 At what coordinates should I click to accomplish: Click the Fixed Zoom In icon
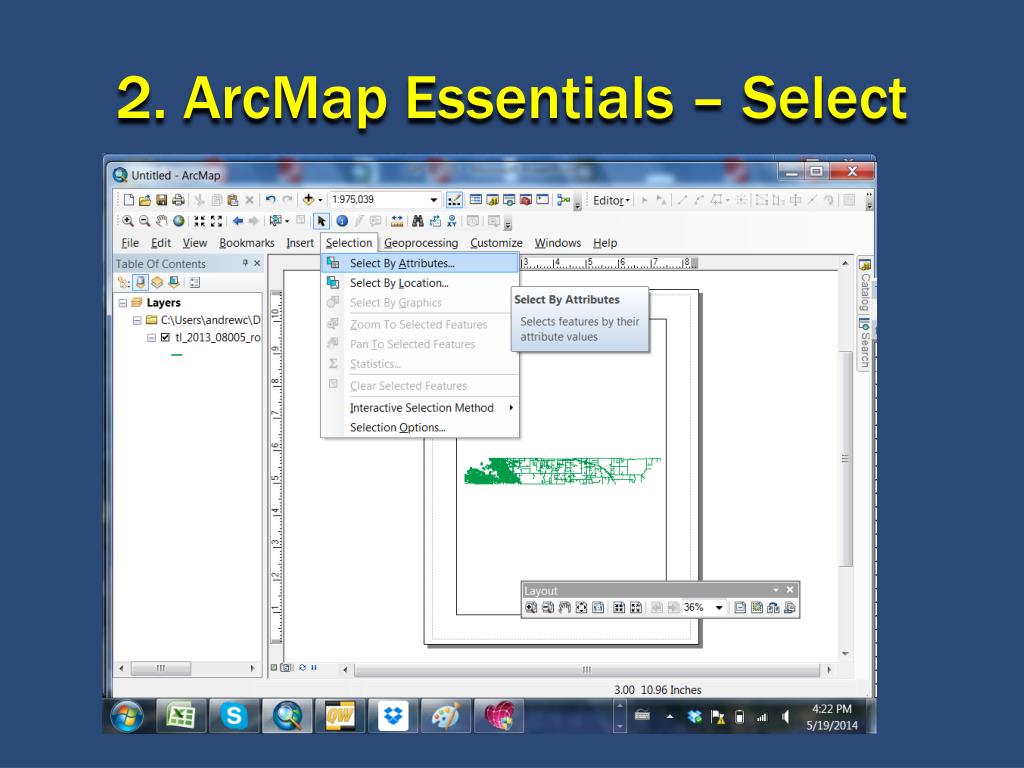click(200, 221)
